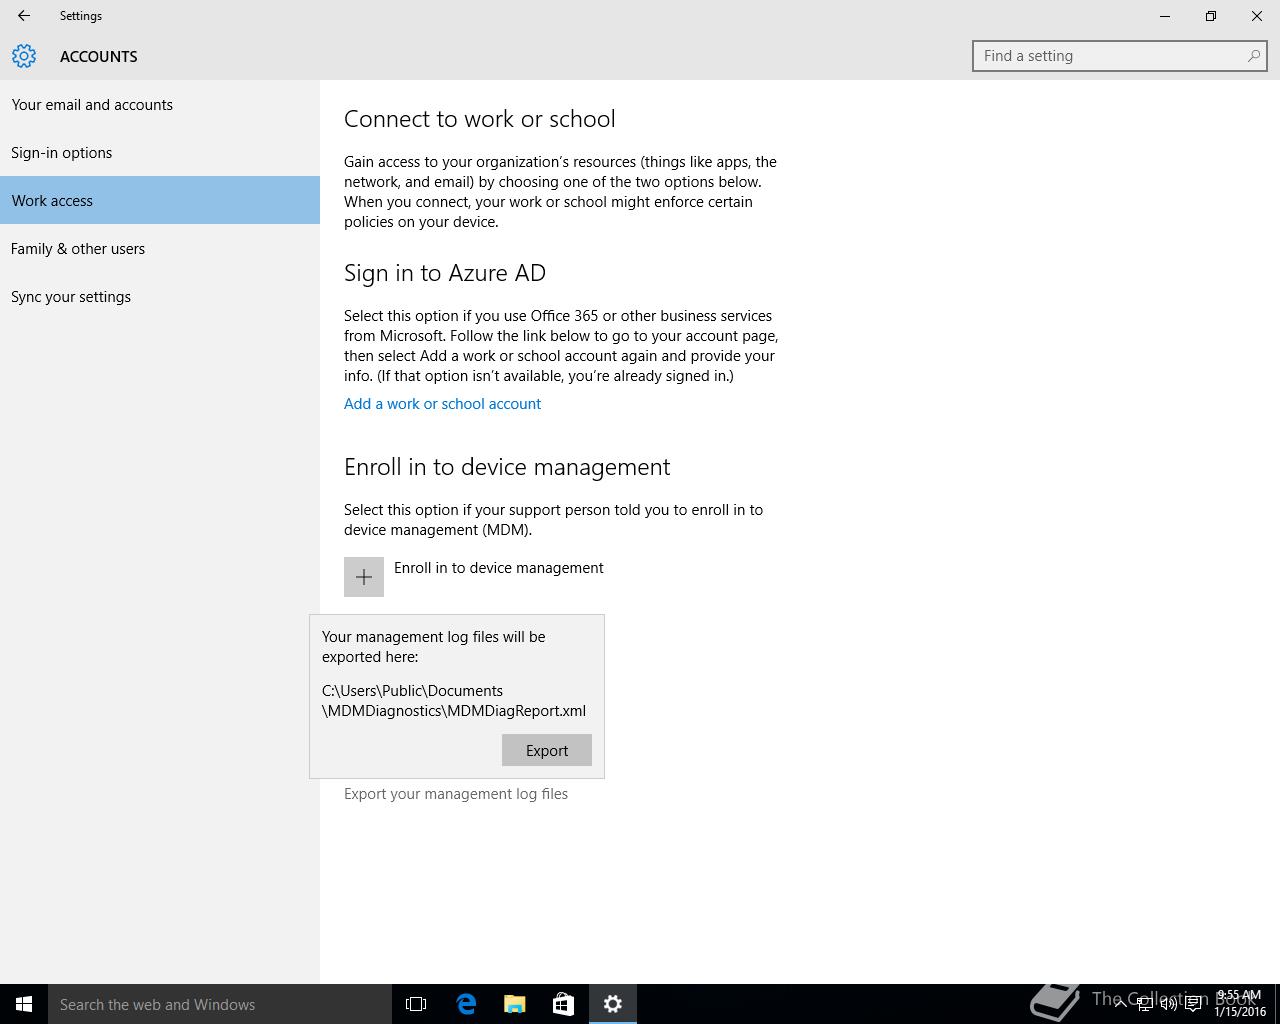Close the Settings window
Viewport: 1280px width, 1024px height.
[1257, 16]
